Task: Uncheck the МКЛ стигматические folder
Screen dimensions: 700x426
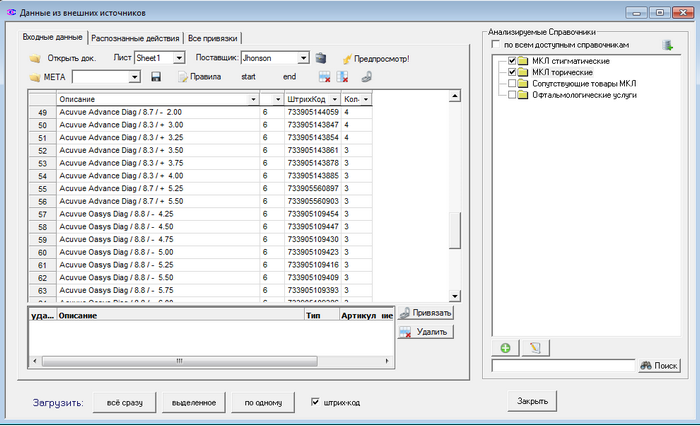Action: pyautogui.click(x=513, y=62)
